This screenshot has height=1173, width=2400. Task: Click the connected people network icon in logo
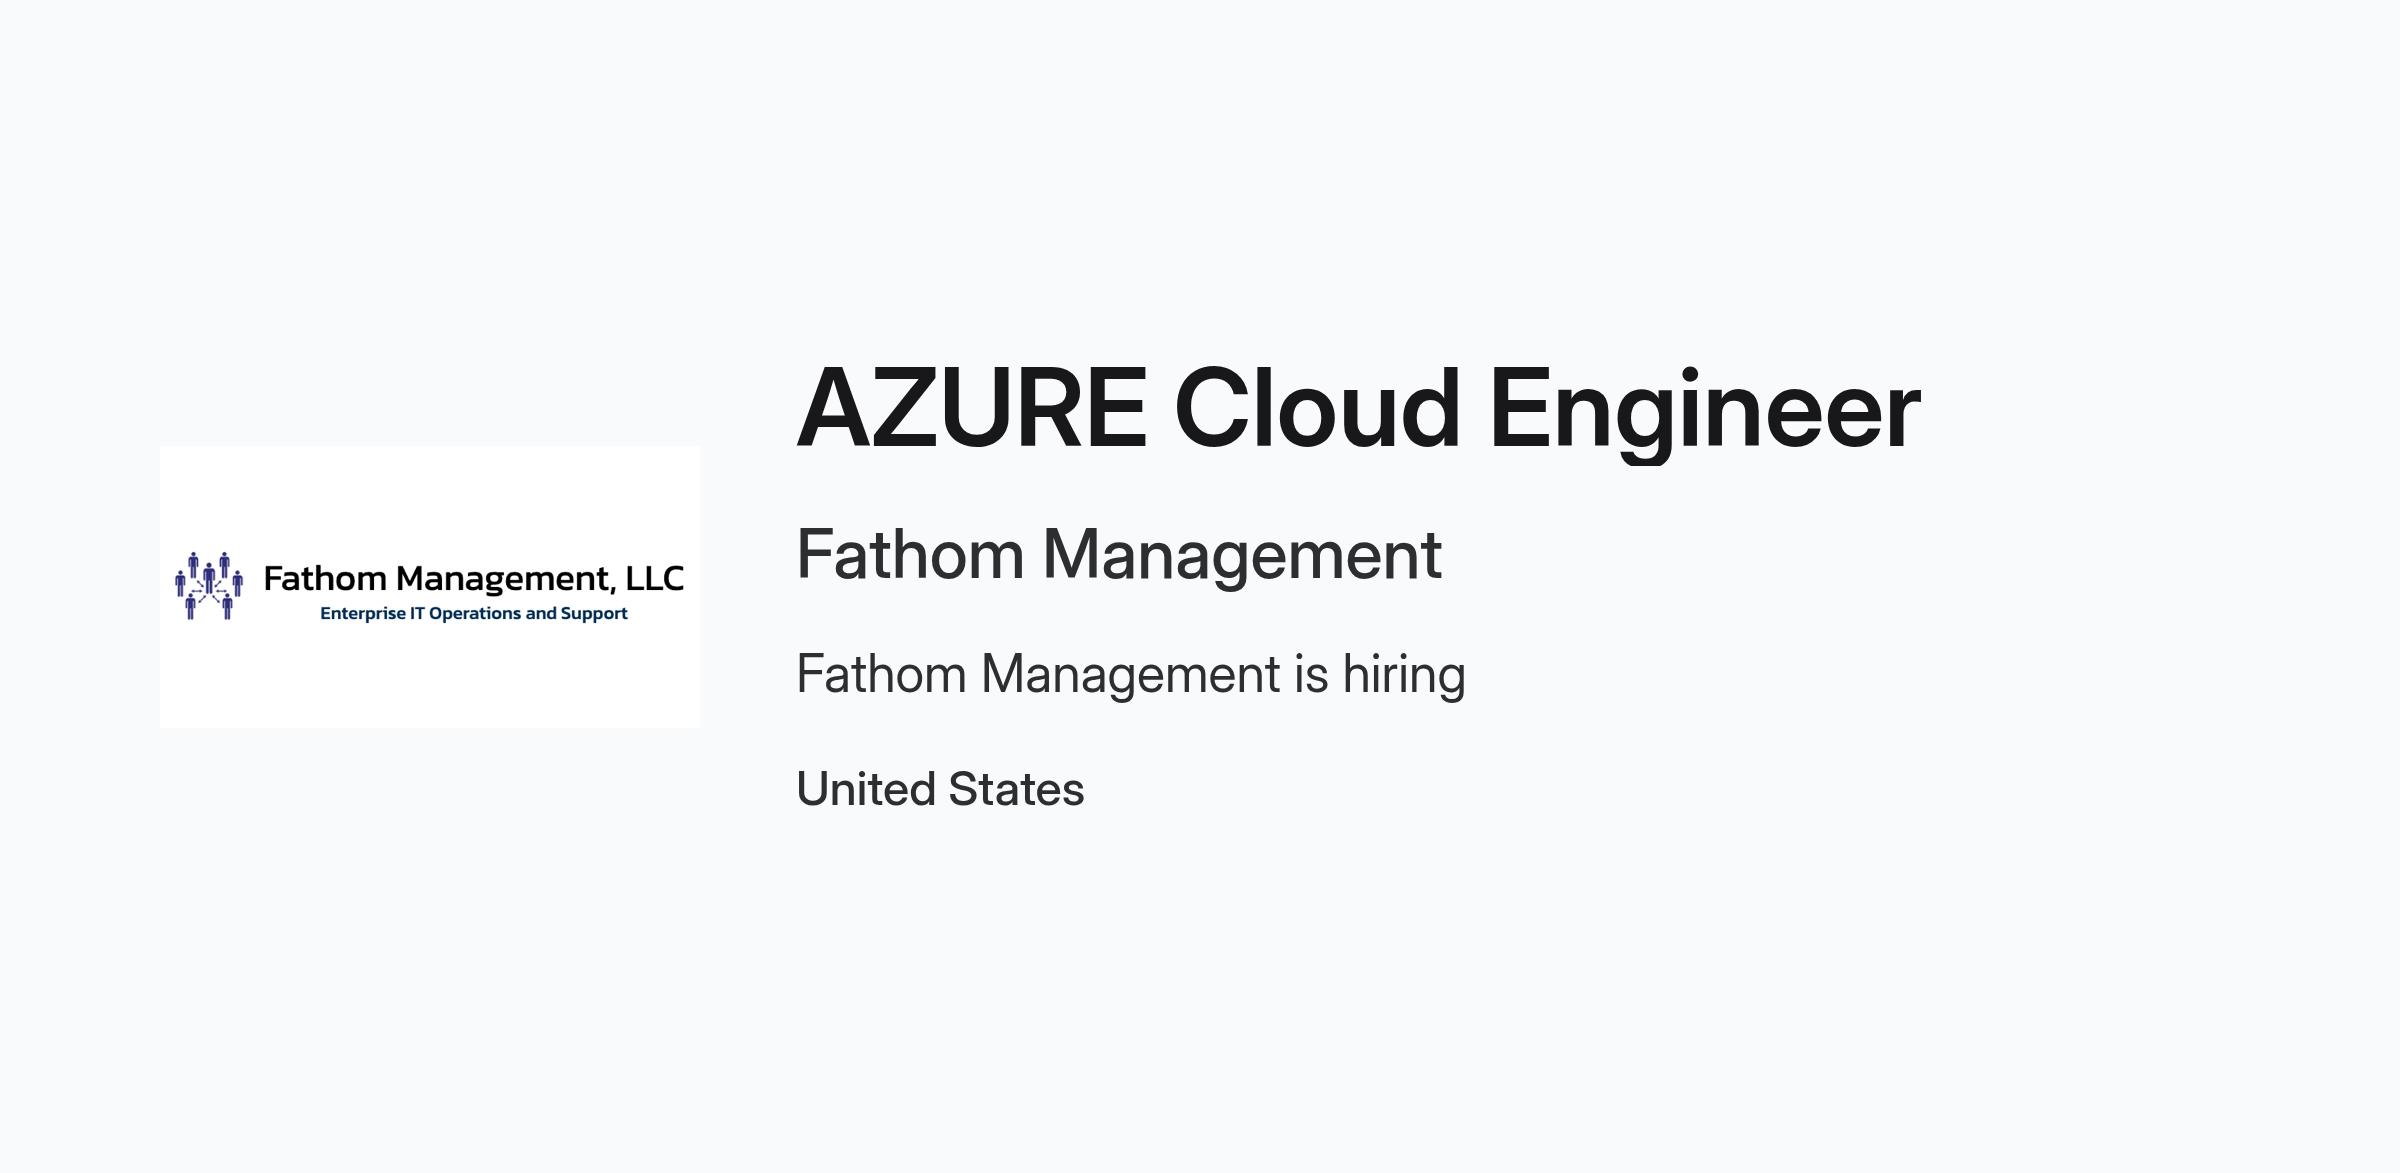[209, 586]
